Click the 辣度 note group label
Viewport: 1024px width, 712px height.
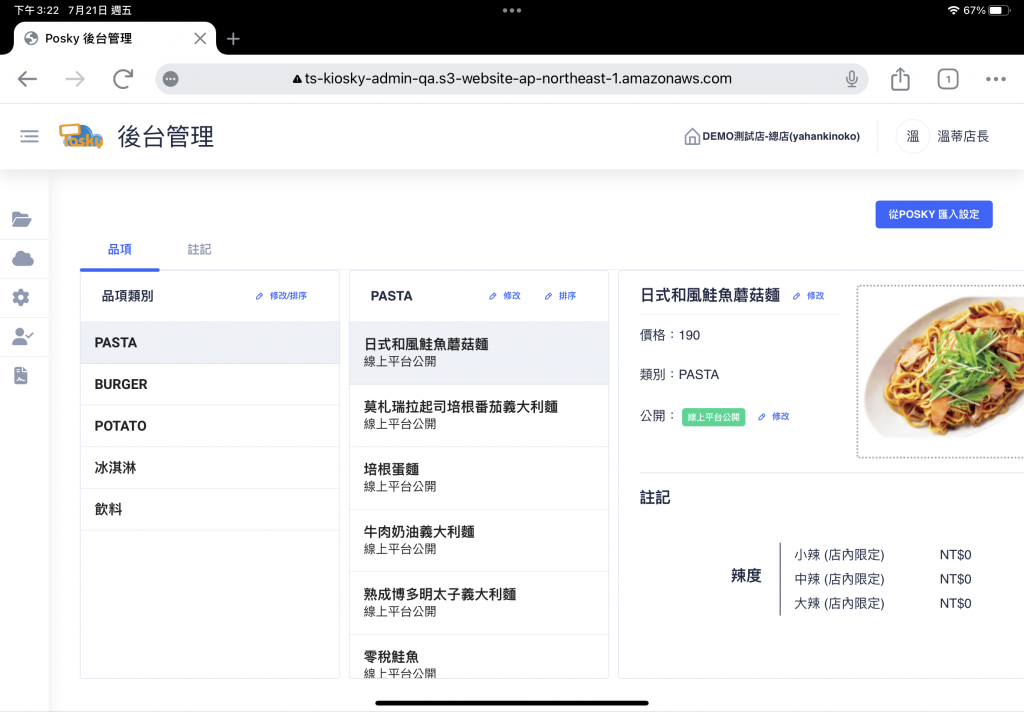click(x=746, y=575)
